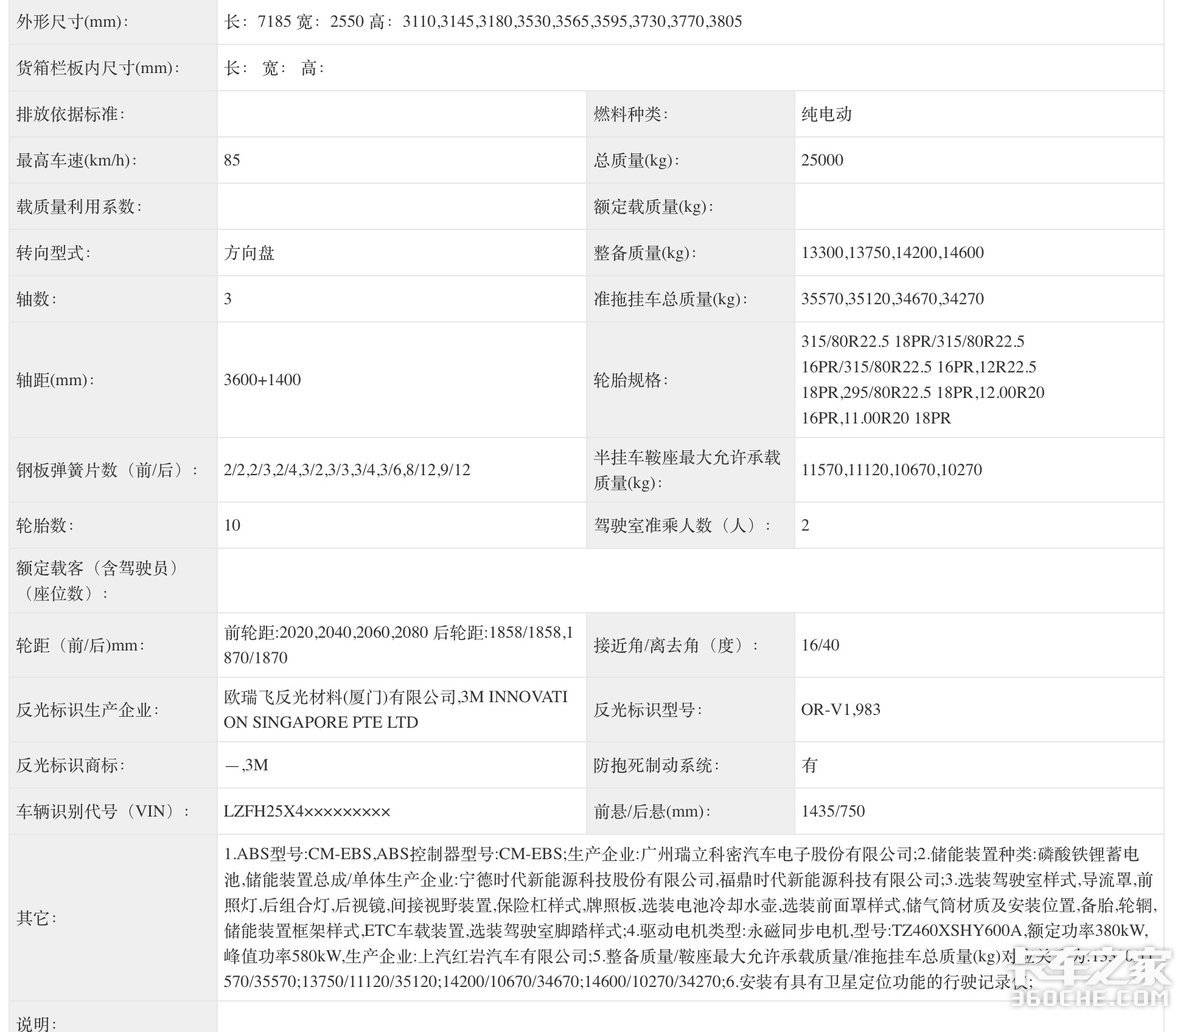Select the 纯电动 fuel type value

pos(826,114)
